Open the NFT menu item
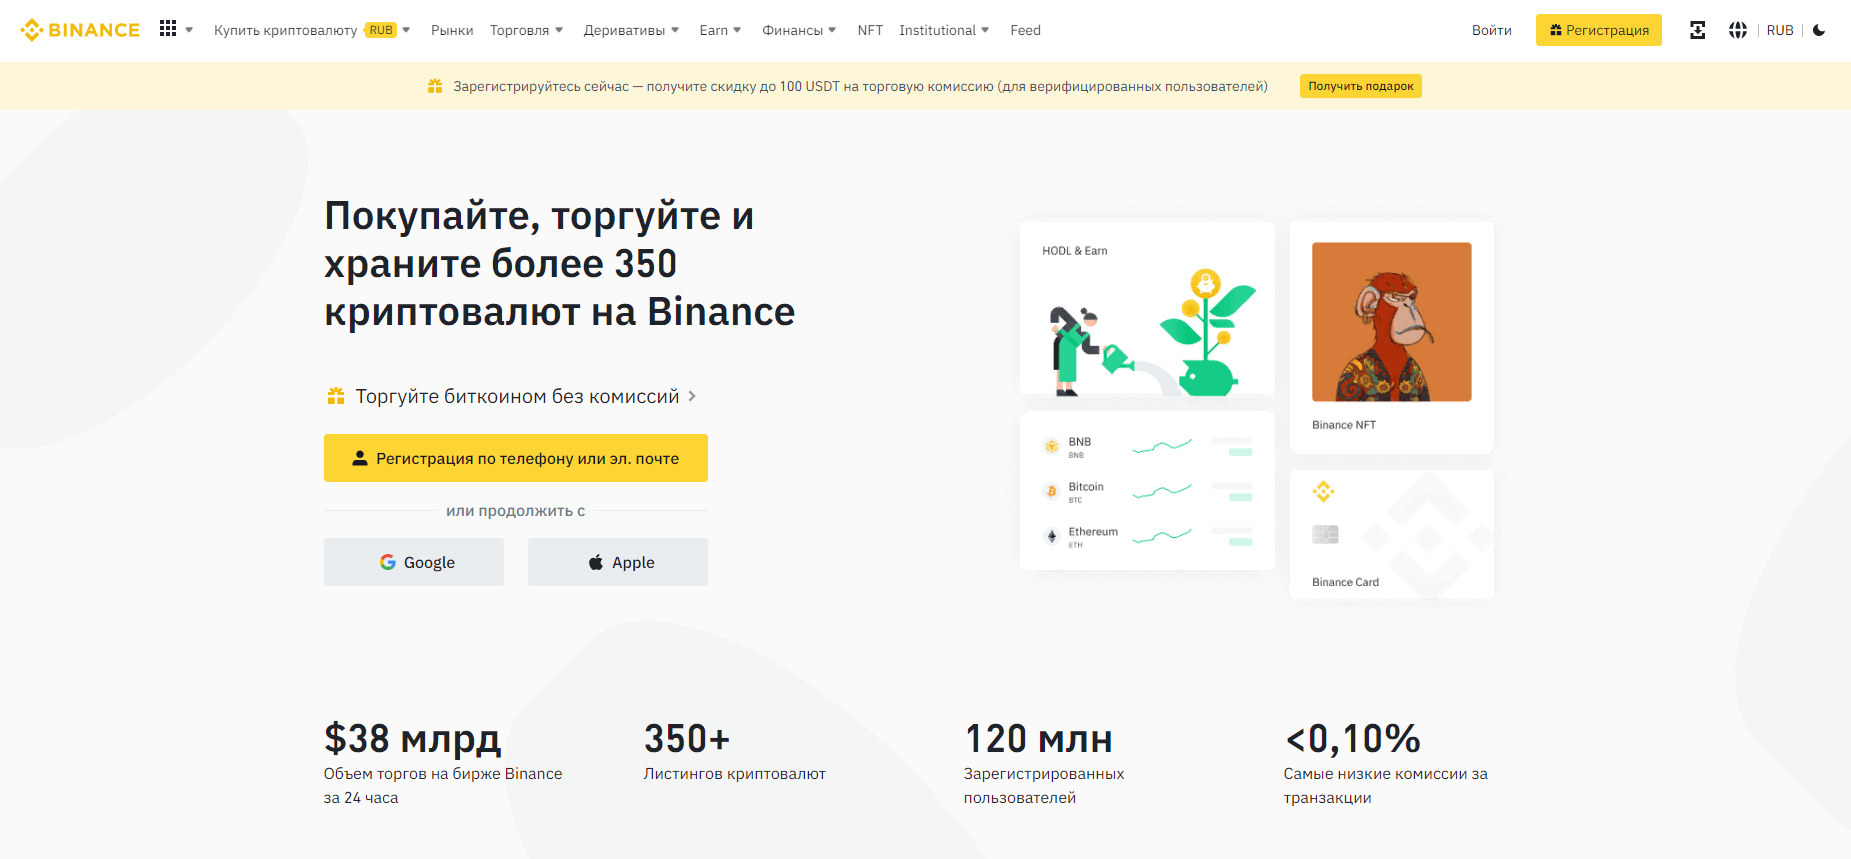The width and height of the screenshot is (1851, 859). 870,30
